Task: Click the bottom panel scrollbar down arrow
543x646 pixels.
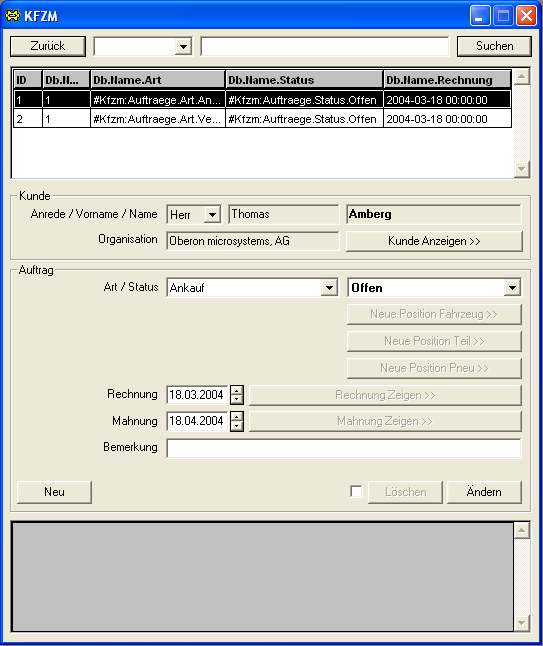Action: click(522, 623)
